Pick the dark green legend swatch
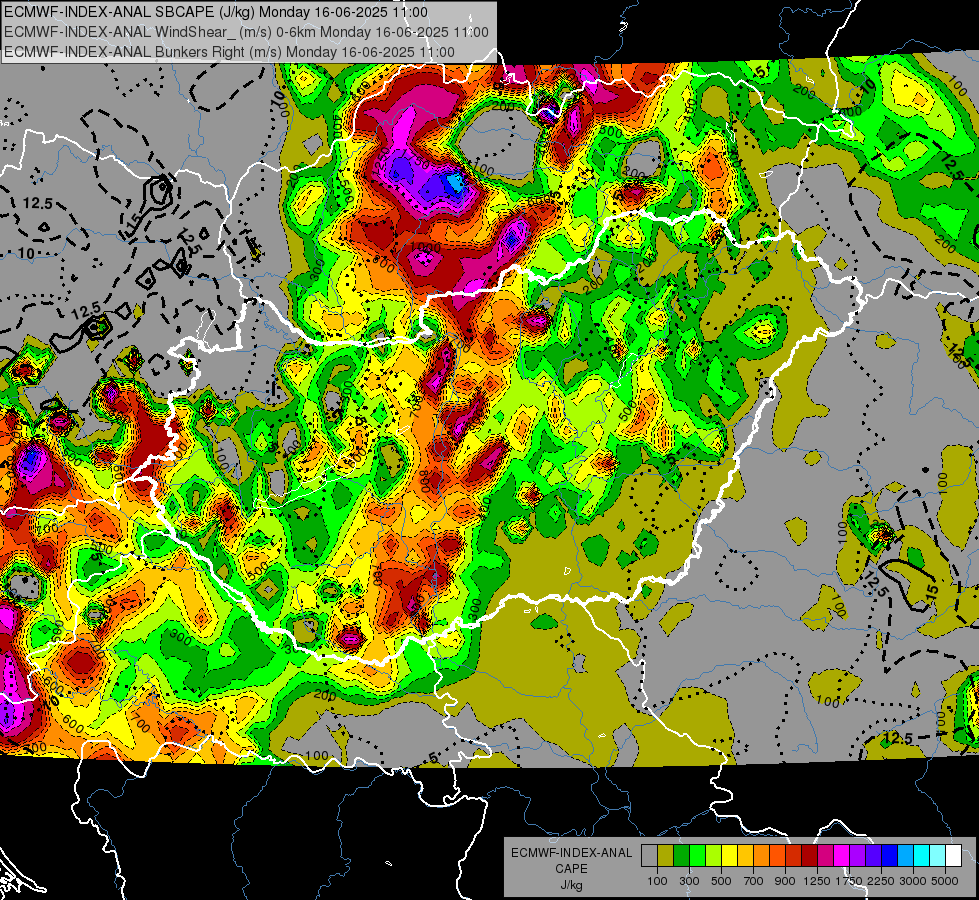979x900 pixels. [681, 856]
